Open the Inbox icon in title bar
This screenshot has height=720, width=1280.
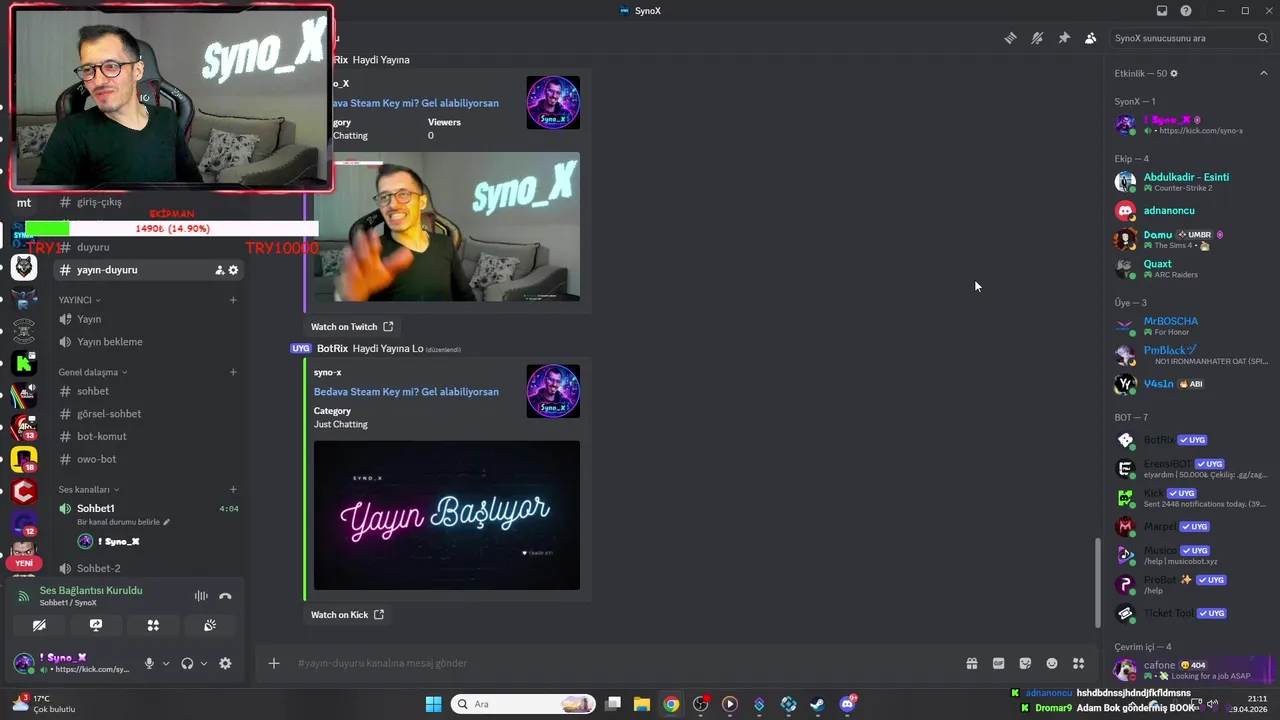click(x=1161, y=11)
